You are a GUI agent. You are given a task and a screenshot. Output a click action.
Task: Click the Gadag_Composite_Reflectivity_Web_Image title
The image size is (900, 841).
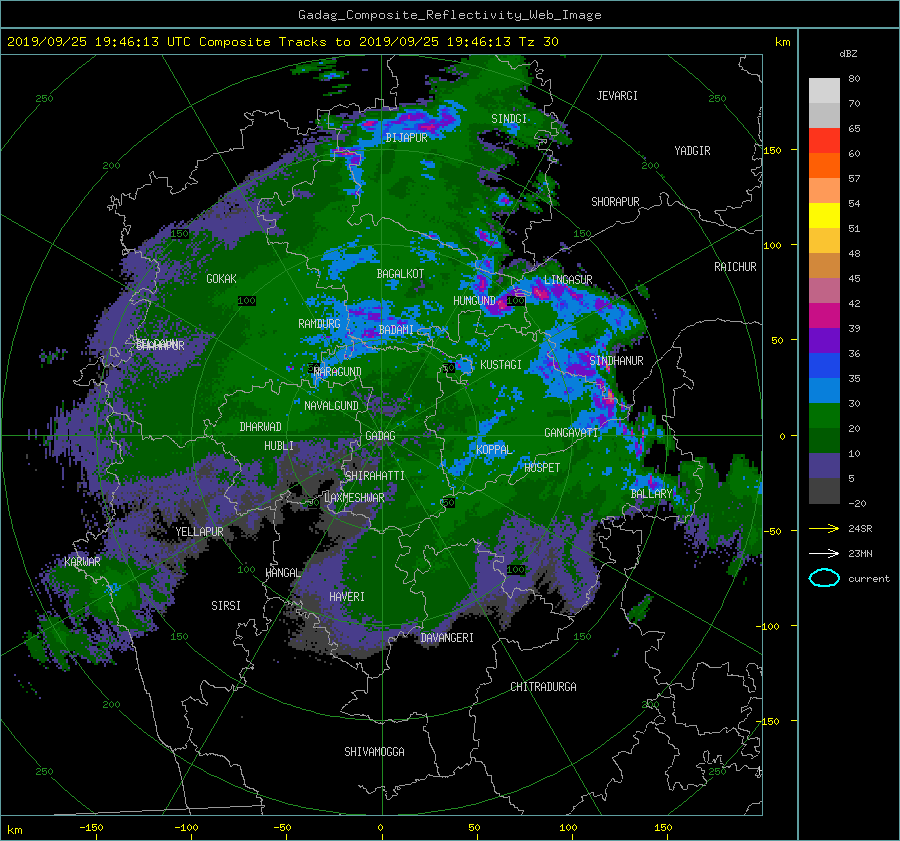pos(449,15)
